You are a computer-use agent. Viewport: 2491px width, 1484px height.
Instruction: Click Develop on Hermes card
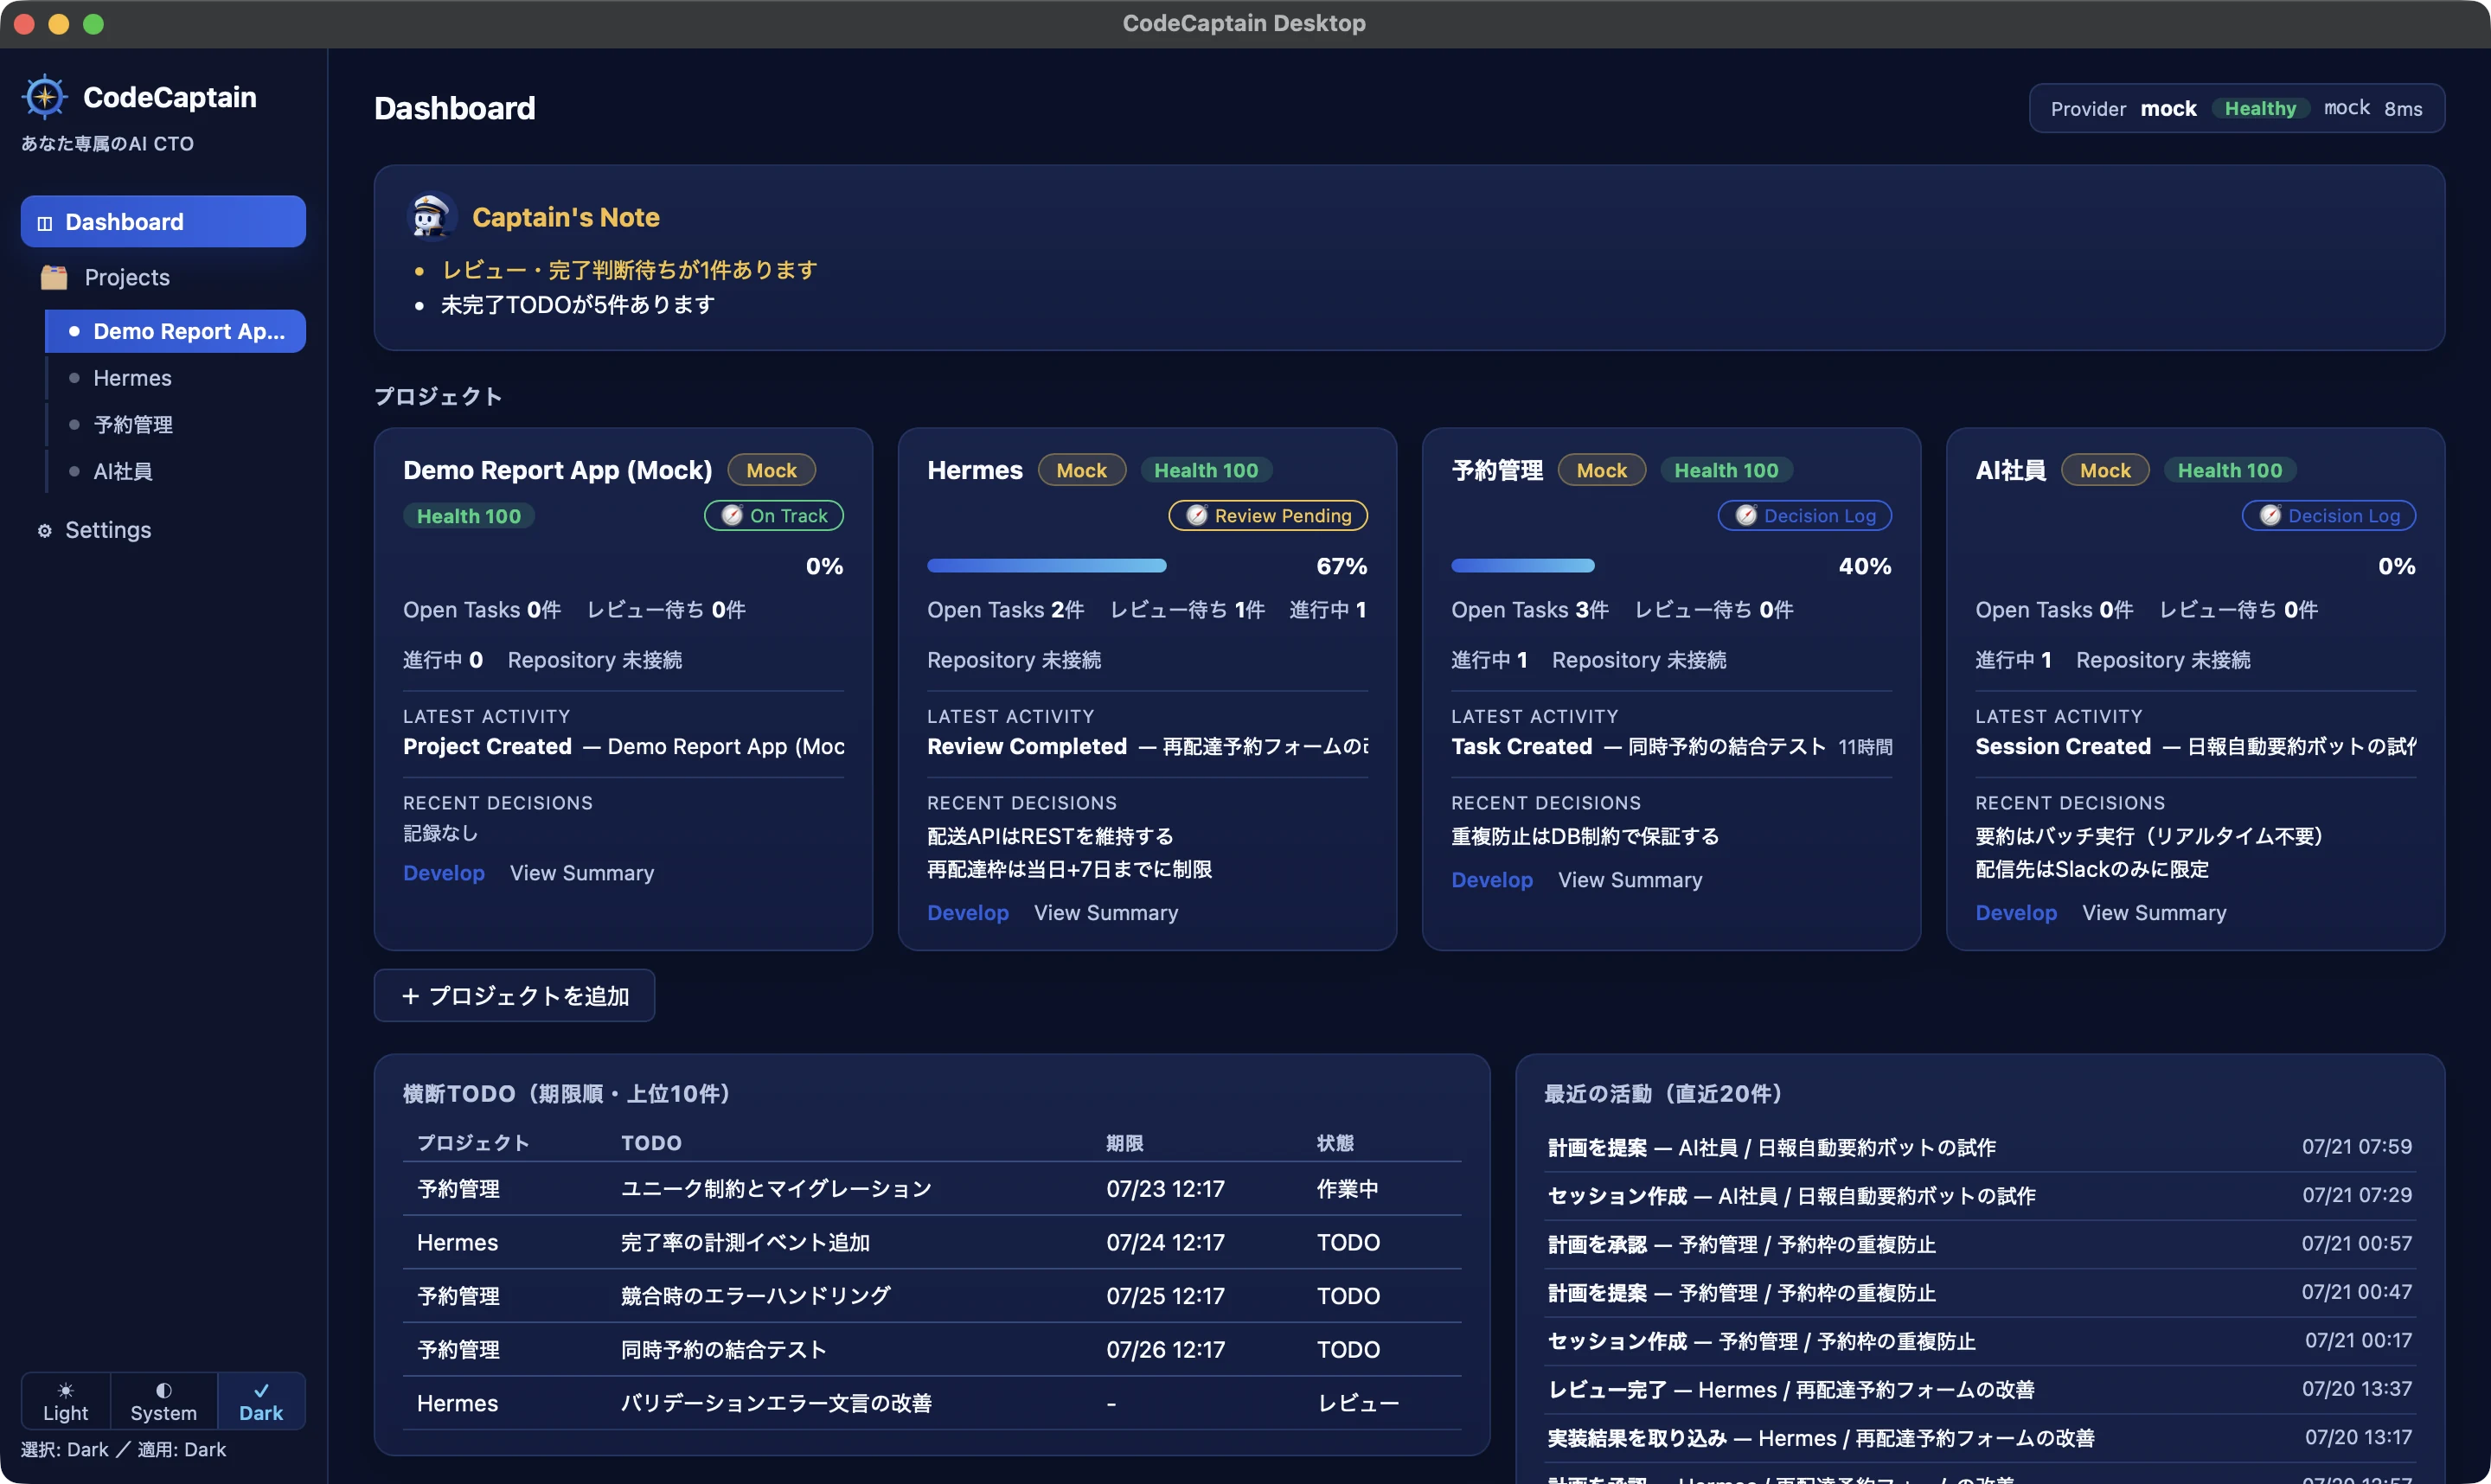pos(968,913)
